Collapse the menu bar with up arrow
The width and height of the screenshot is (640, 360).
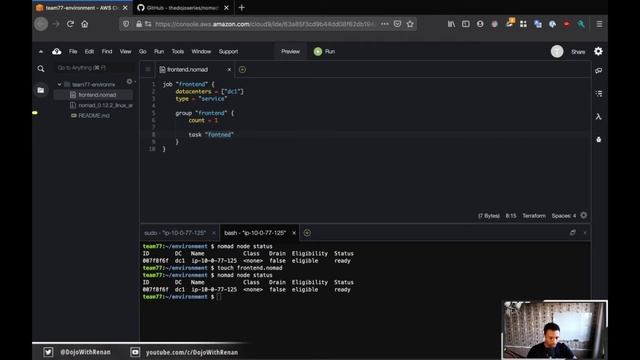coord(41,51)
